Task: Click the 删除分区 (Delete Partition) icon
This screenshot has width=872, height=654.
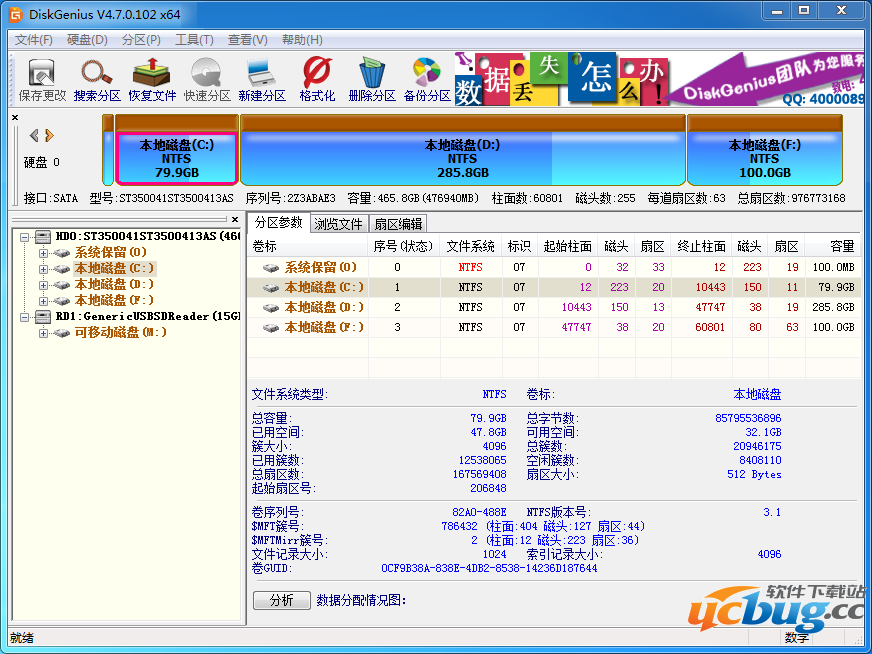Action: [370, 75]
